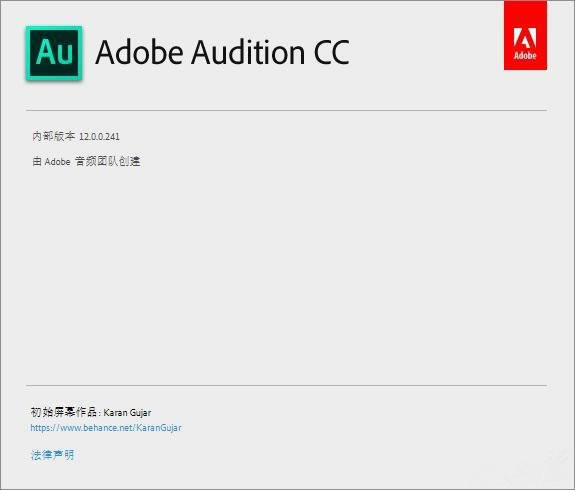This screenshot has height=490, width=575.
Task: Click the word Adobe in the title
Action: coord(139,52)
